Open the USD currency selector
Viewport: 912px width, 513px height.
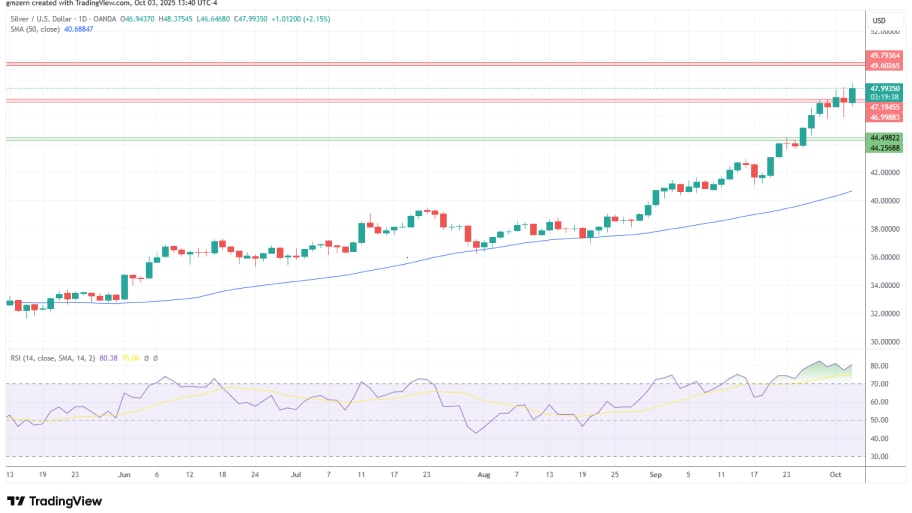[879, 21]
